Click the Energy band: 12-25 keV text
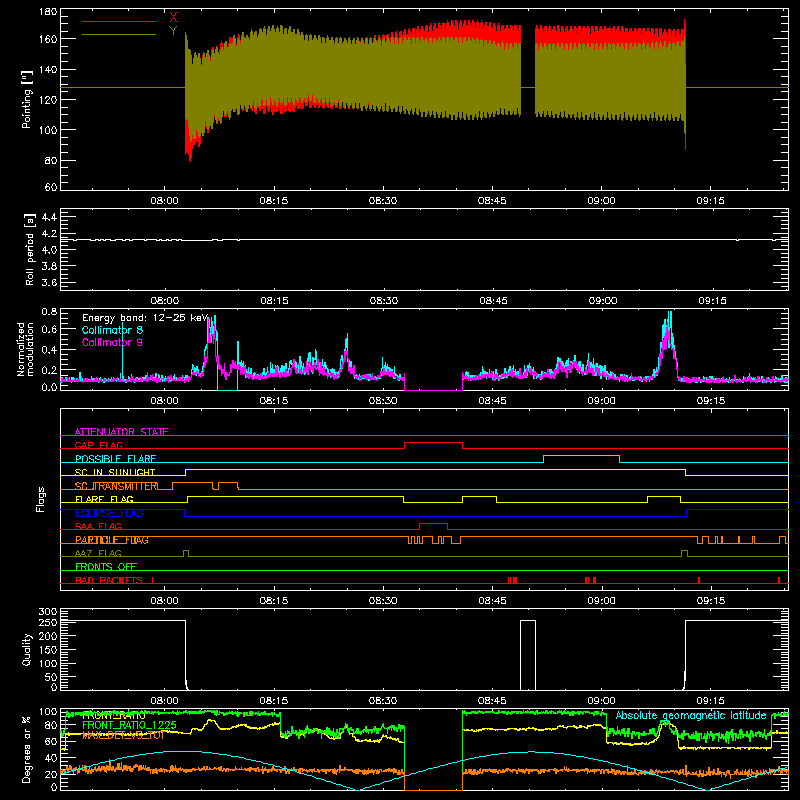The image size is (800, 800). [145, 318]
